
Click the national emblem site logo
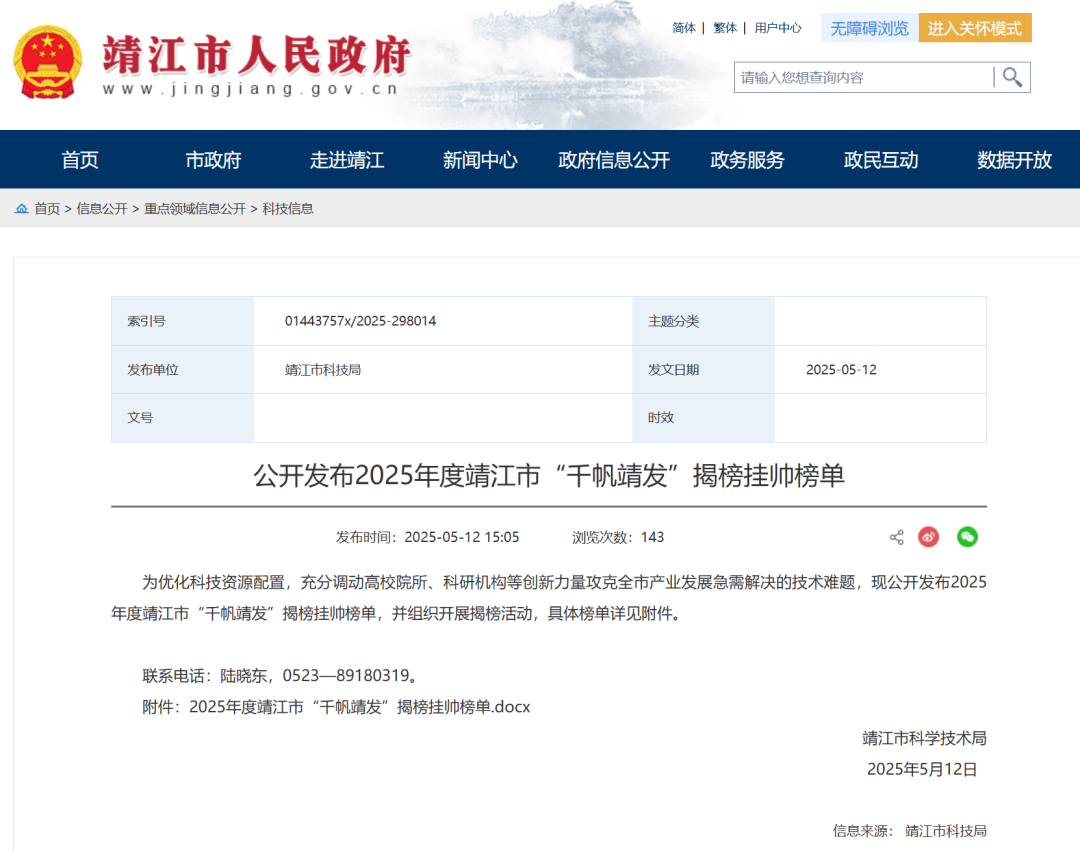click(x=46, y=60)
